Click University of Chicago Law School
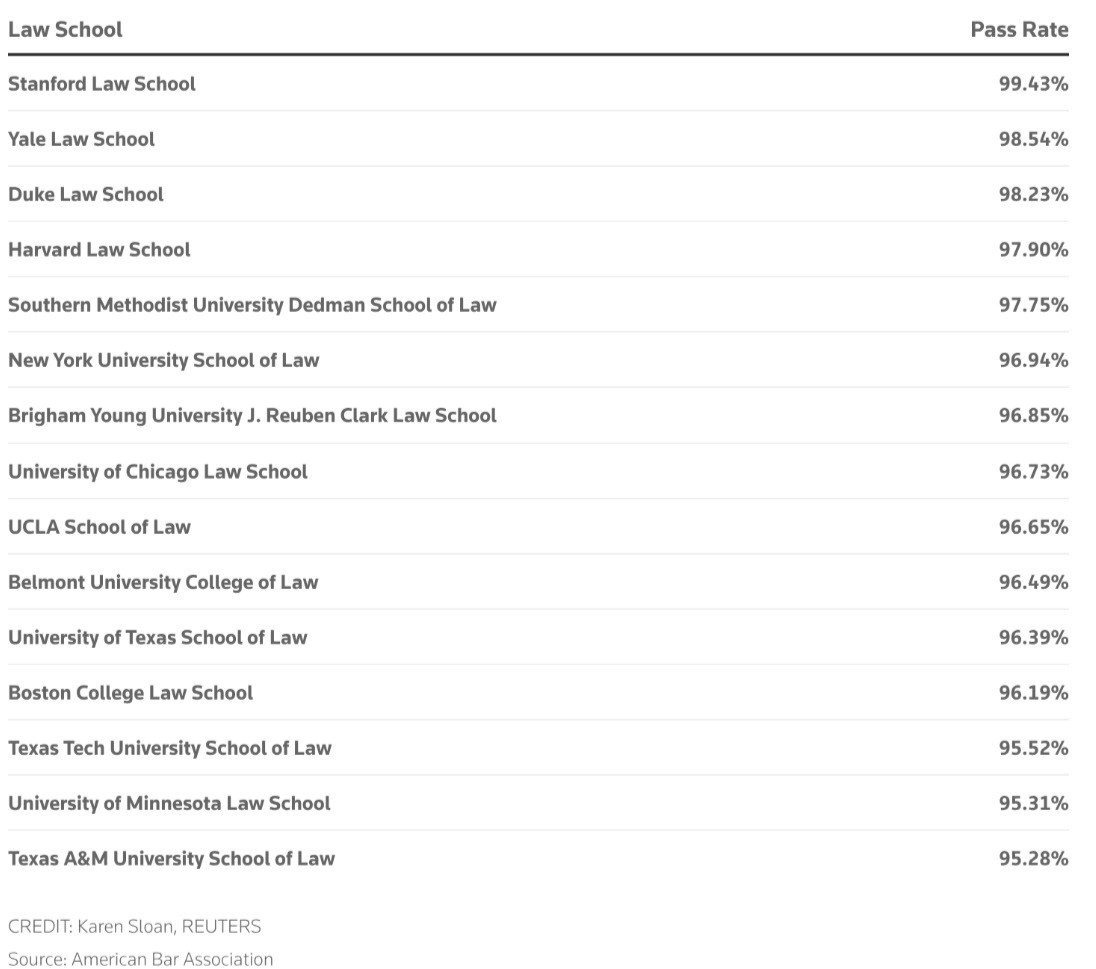1096x969 pixels. (x=158, y=471)
